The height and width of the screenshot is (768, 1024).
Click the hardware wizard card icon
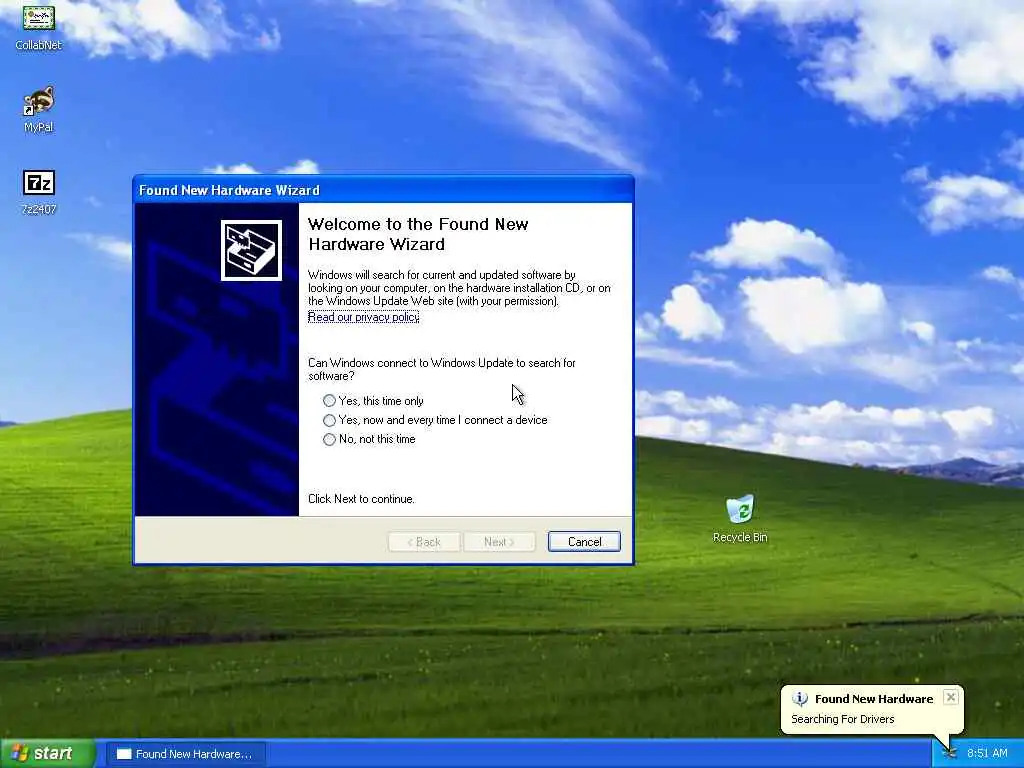point(251,250)
